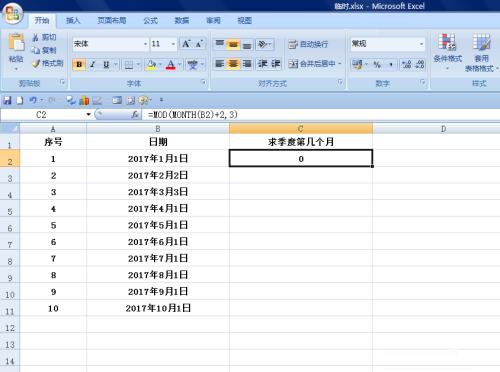Click the Format Painter brush icon
Viewport: 500px width, 372px height.
coord(36,63)
